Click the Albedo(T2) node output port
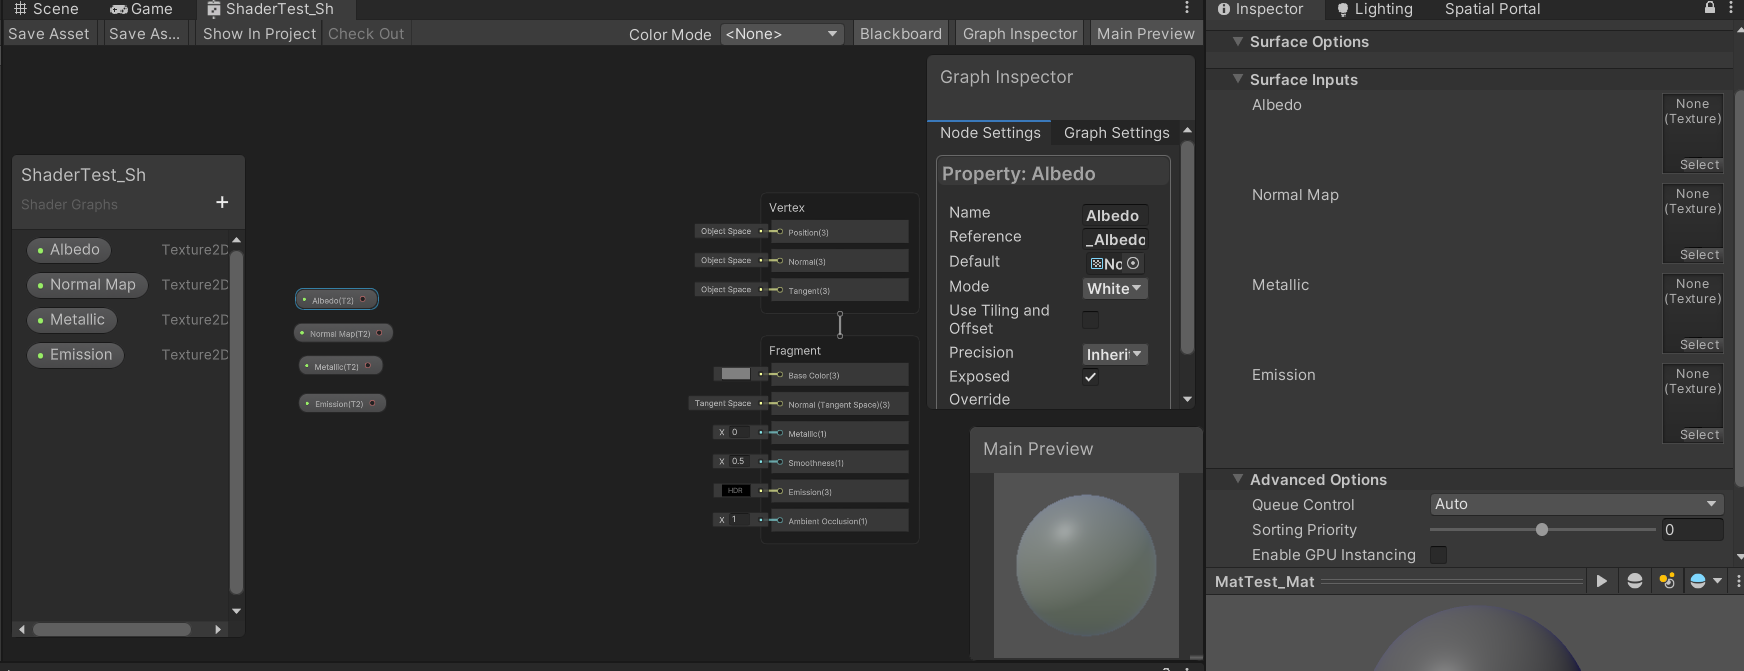Image resolution: width=1744 pixels, height=671 pixels. pyautogui.click(x=363, y=299)
